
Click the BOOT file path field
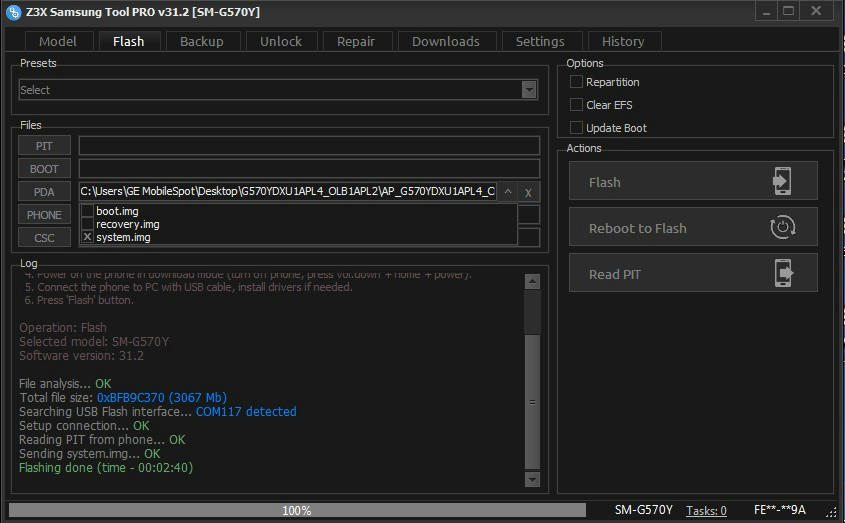click(x=309, y=169)
